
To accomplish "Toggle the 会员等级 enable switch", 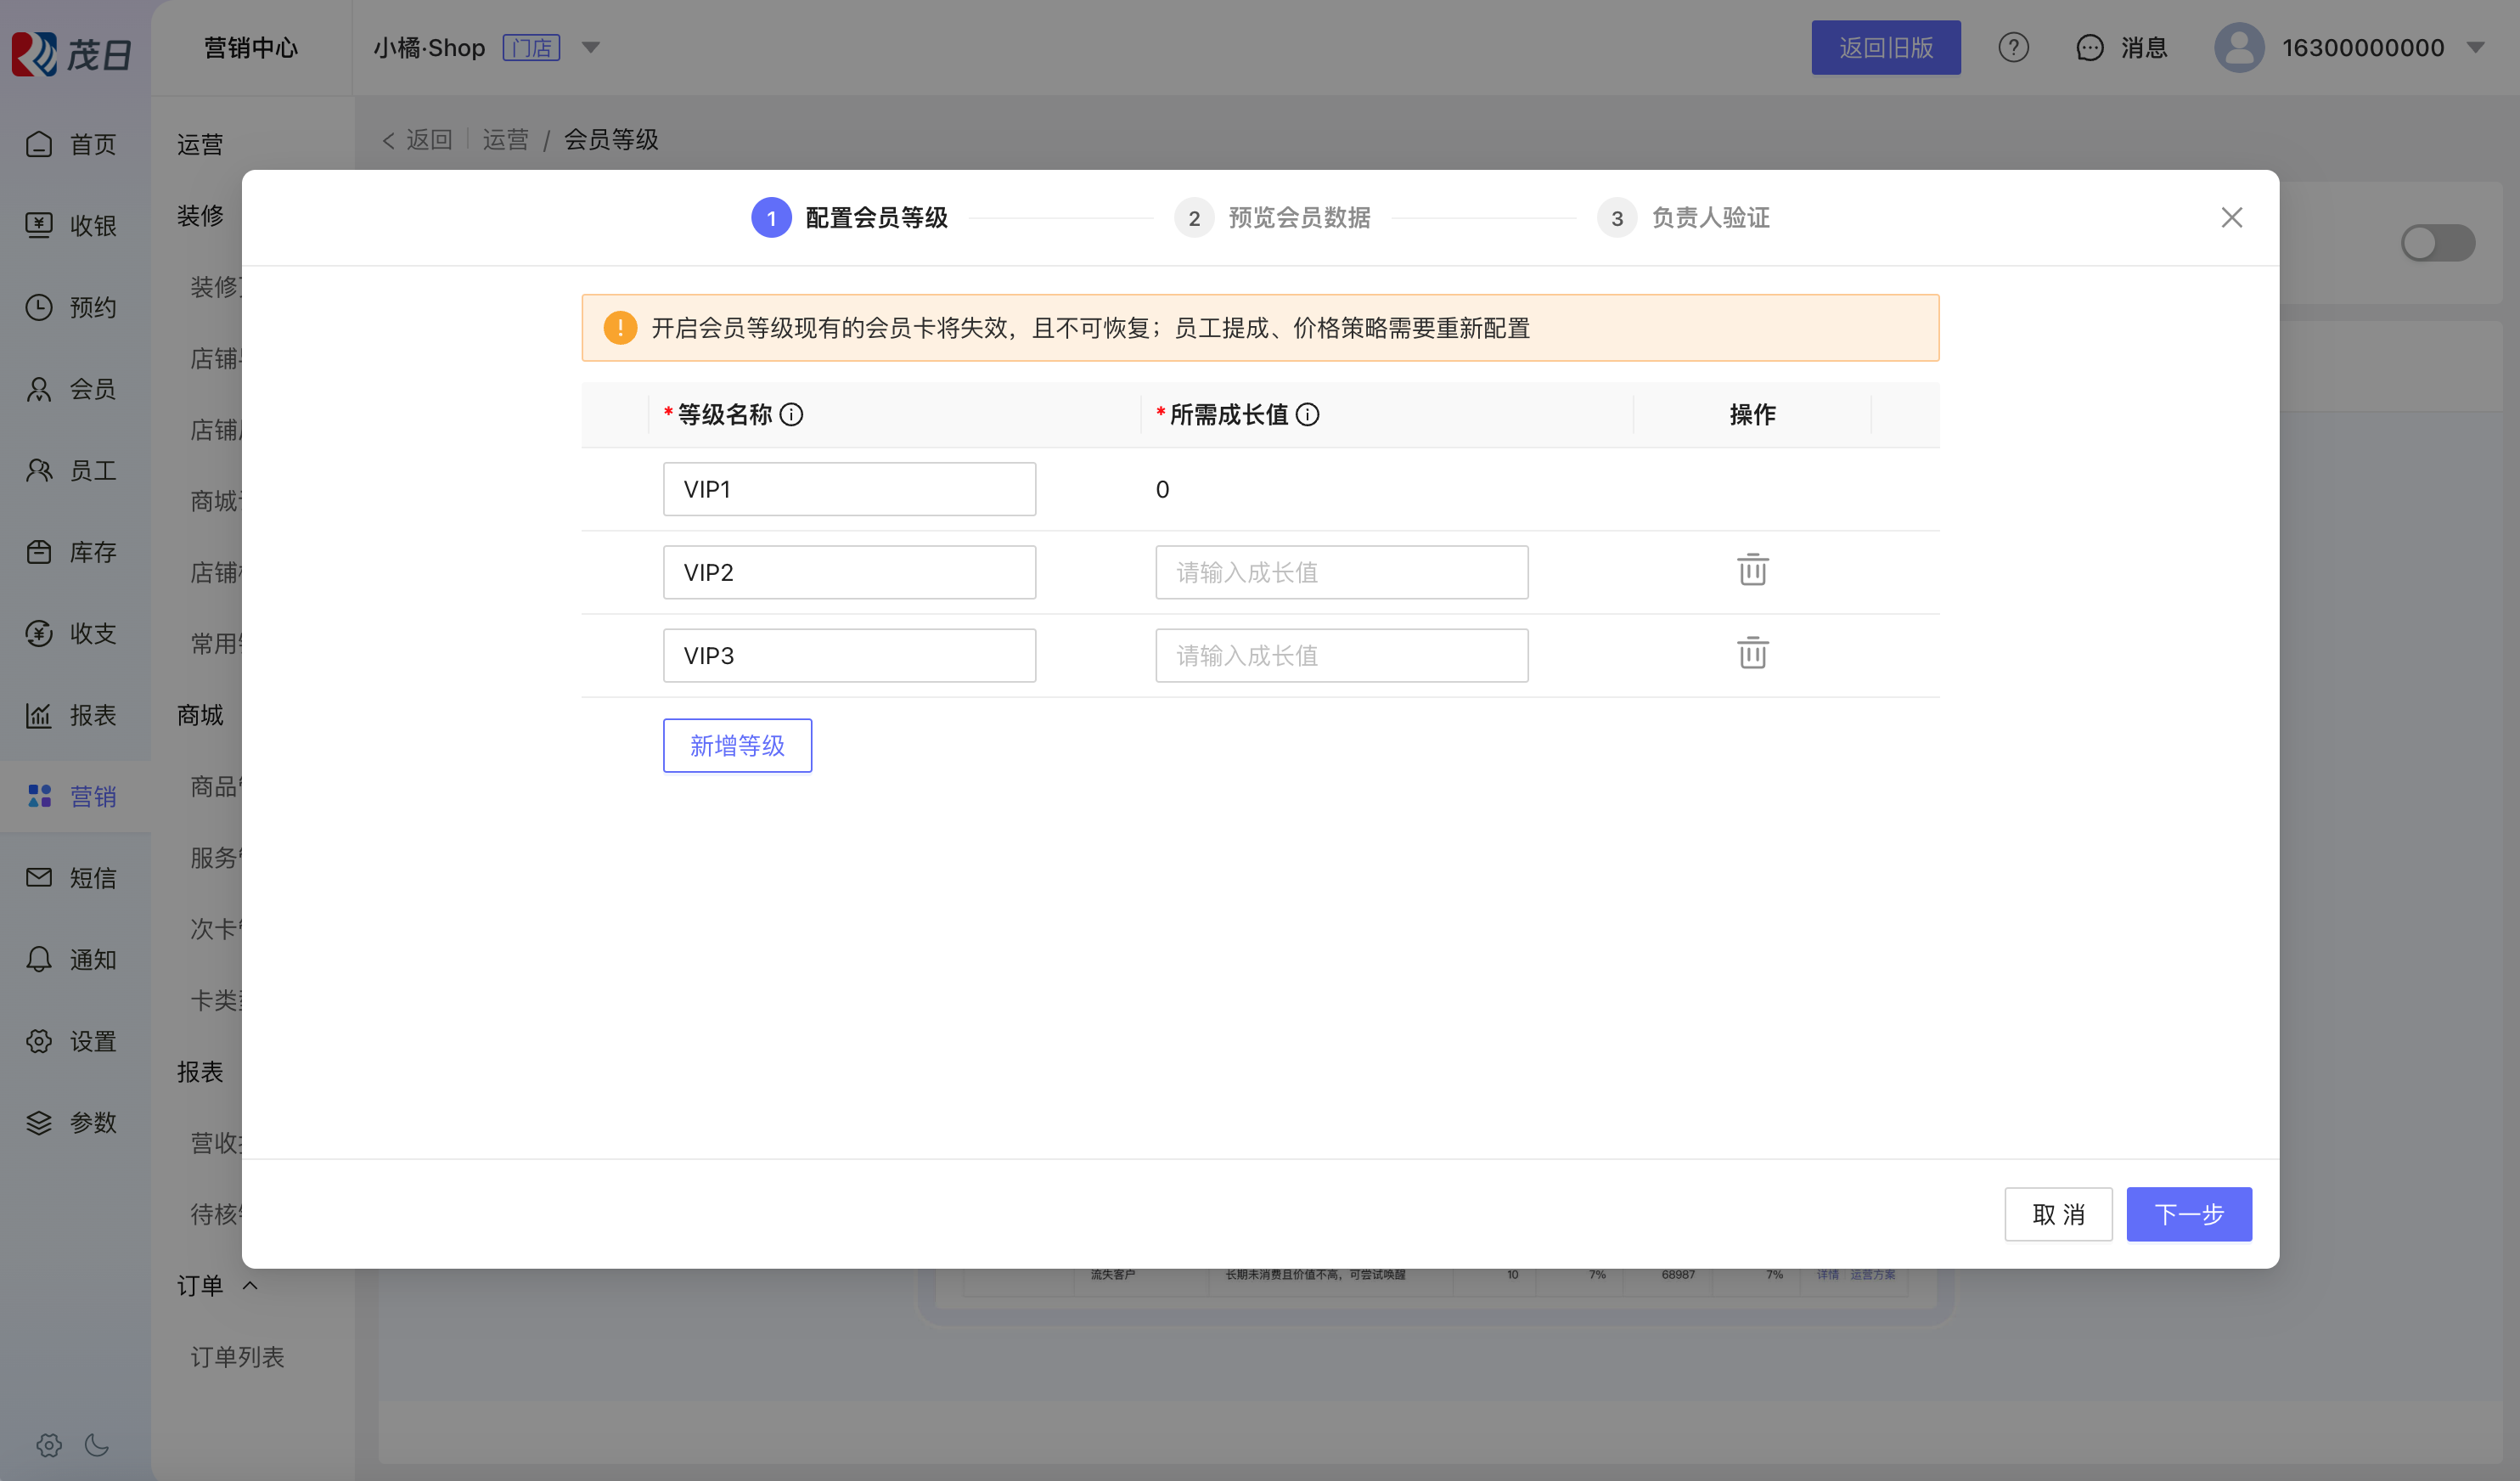I will click(x=2437, y=243).
